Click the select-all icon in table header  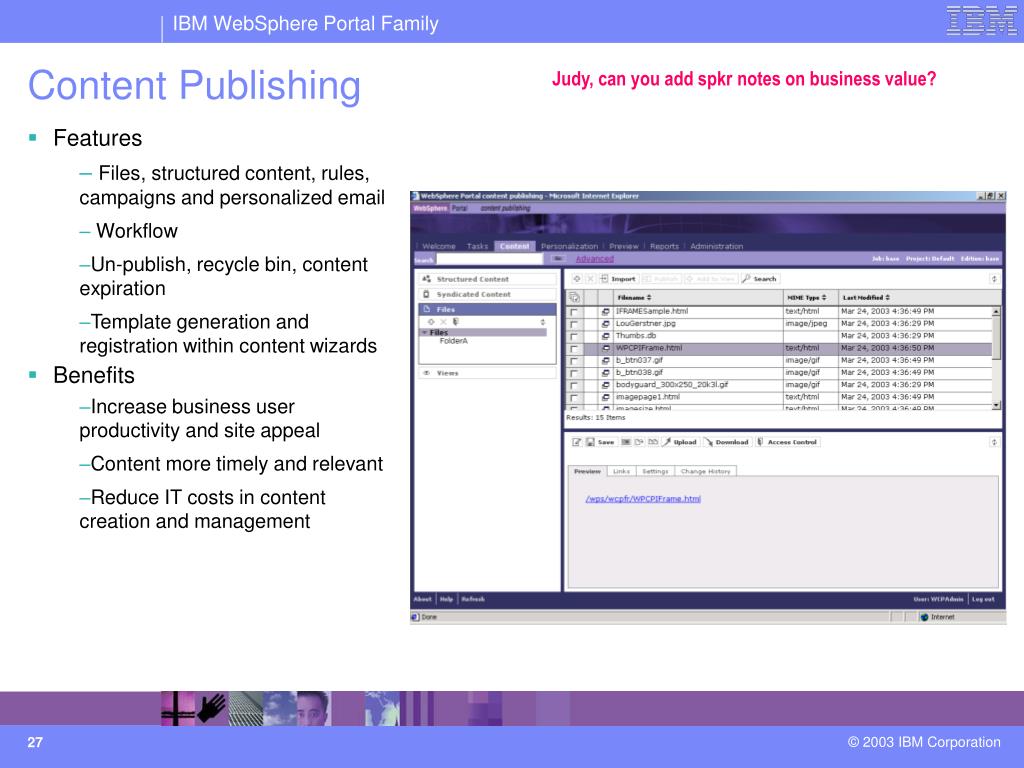coord(575,297)
